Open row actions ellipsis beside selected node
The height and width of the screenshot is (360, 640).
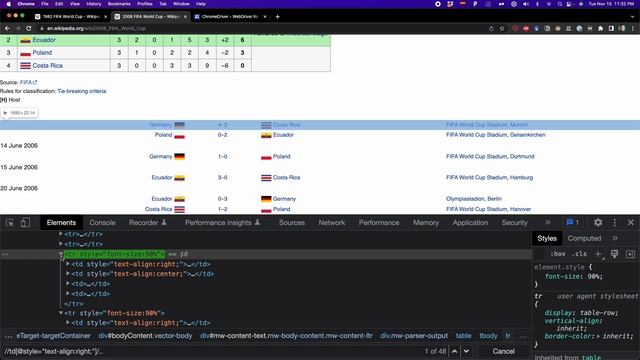click(x=5, y=254)
